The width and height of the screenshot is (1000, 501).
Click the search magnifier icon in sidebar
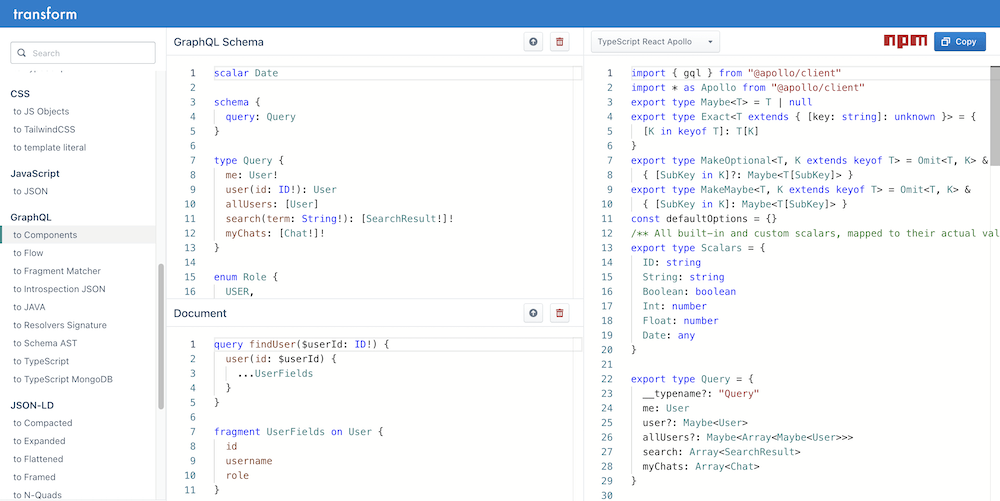22,53
